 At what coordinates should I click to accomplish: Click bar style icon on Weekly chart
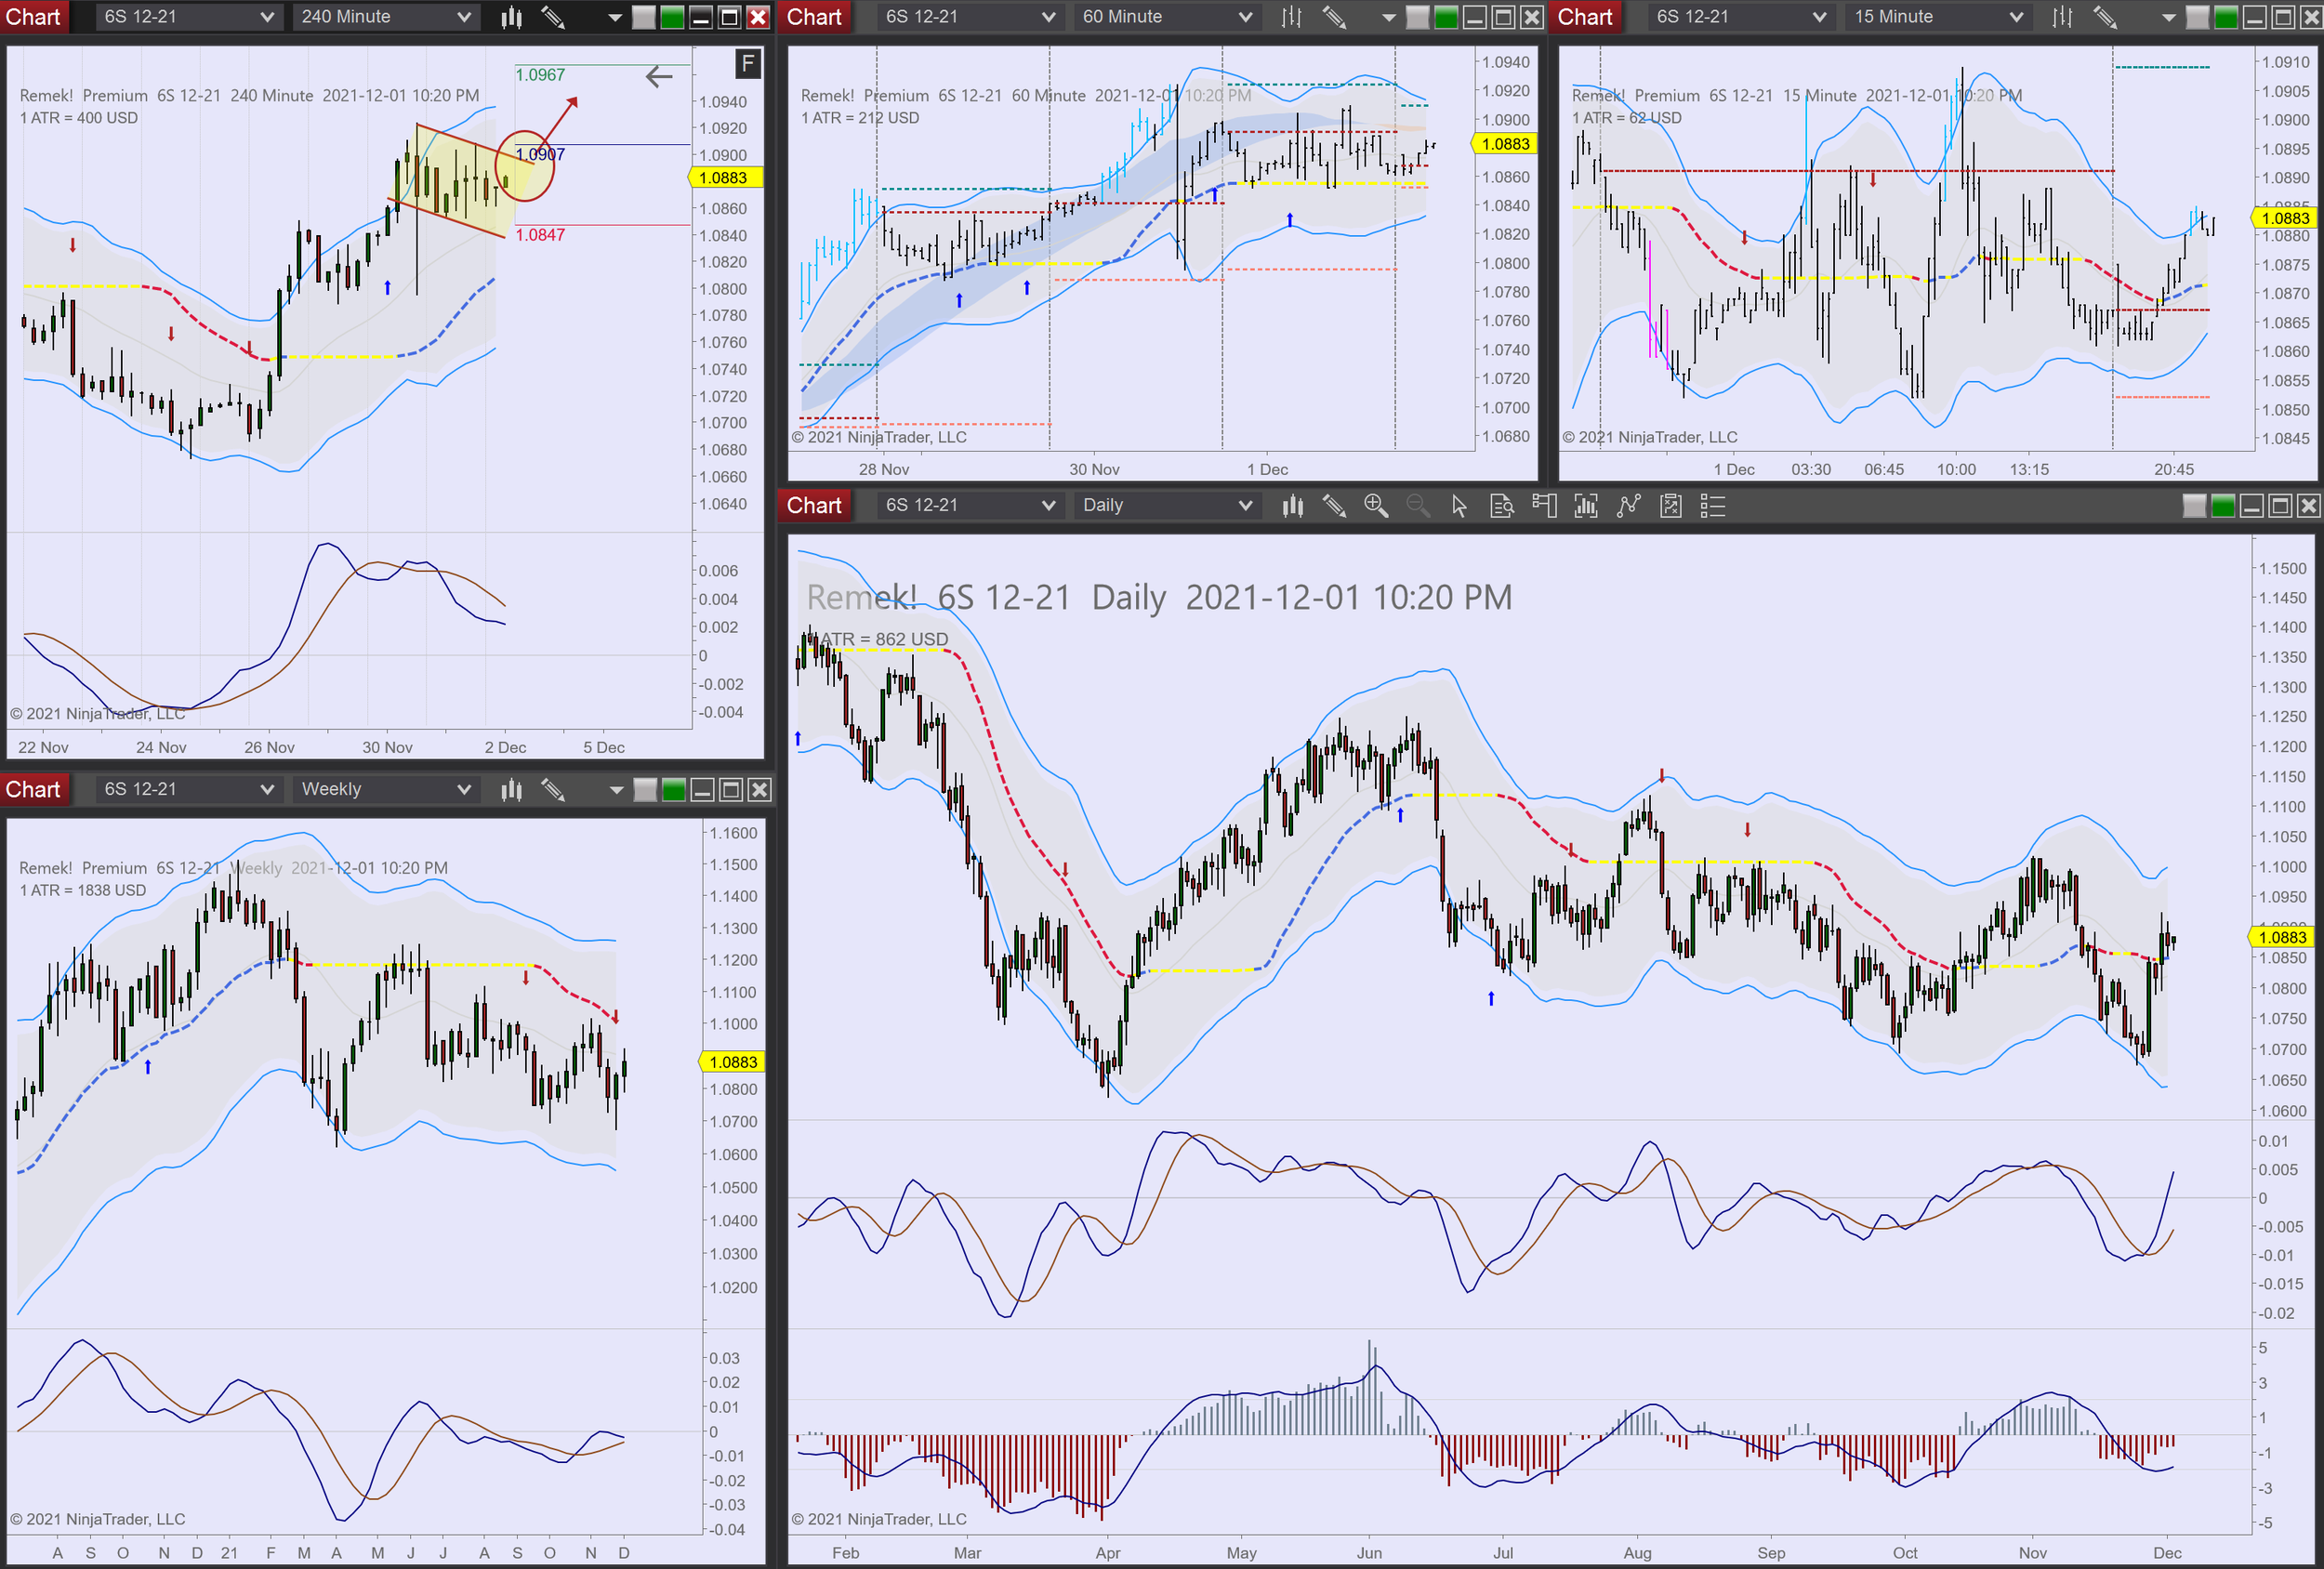(511, 790)
